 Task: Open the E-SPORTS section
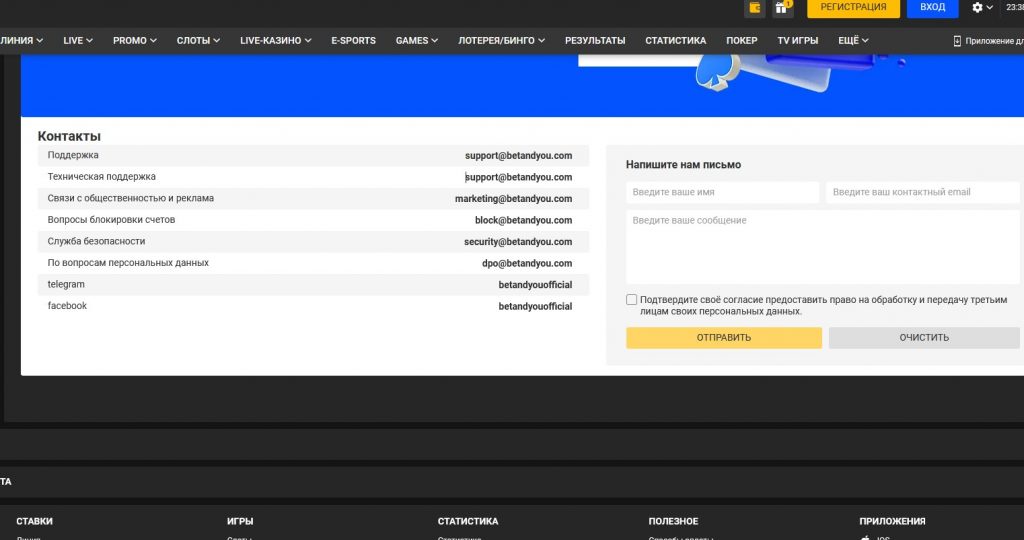point(353,40)
